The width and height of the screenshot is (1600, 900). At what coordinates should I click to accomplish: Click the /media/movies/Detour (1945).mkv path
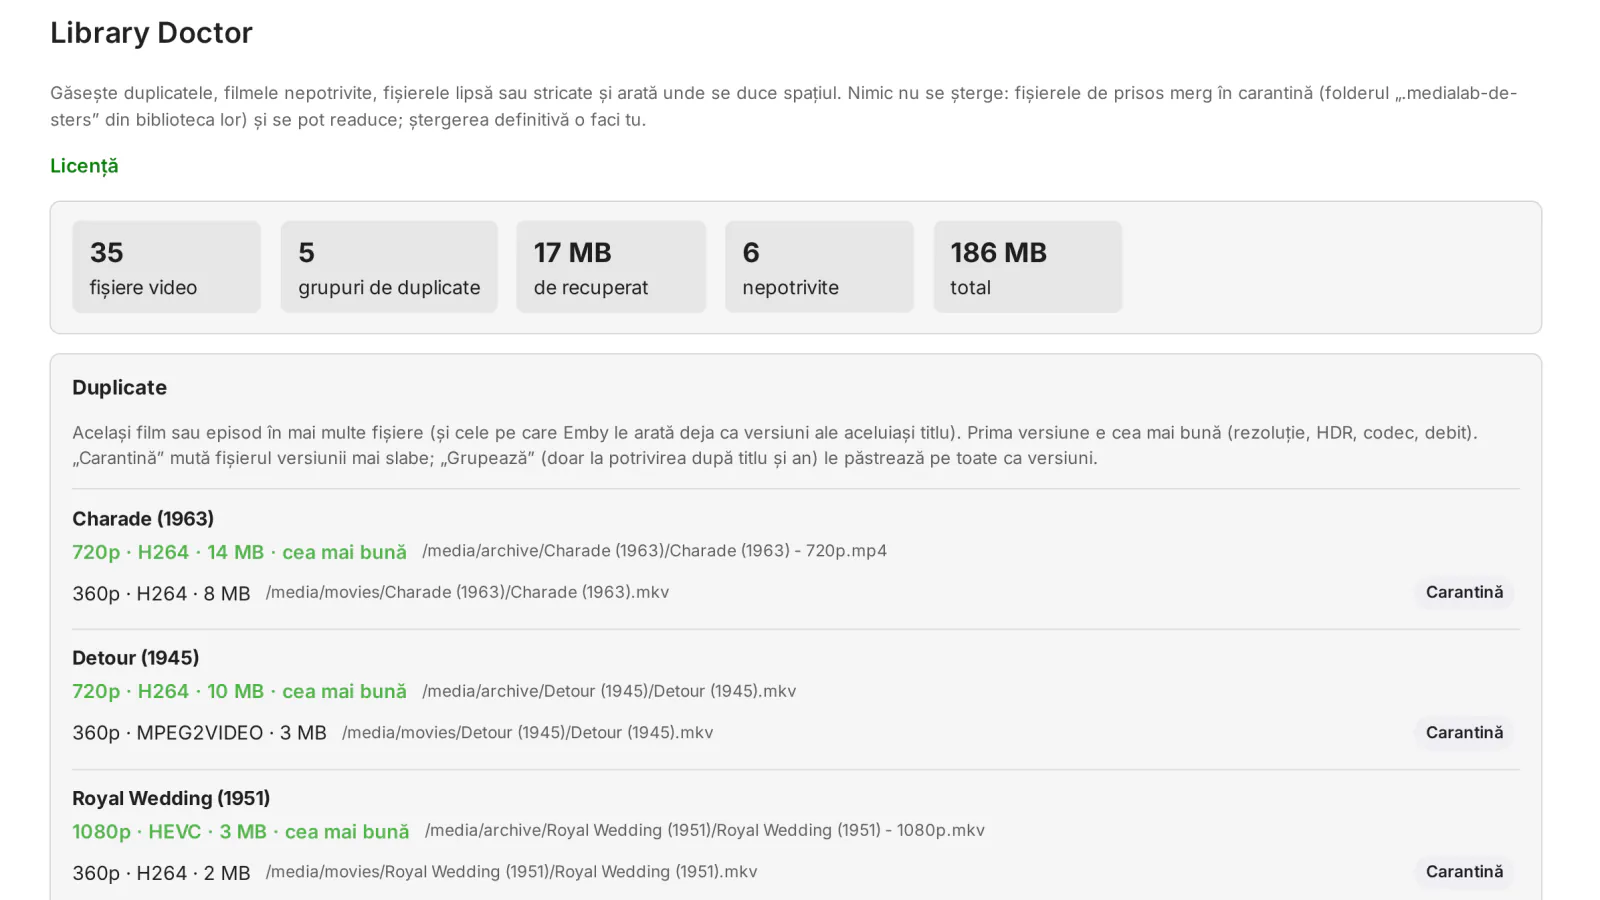point(527,733)
